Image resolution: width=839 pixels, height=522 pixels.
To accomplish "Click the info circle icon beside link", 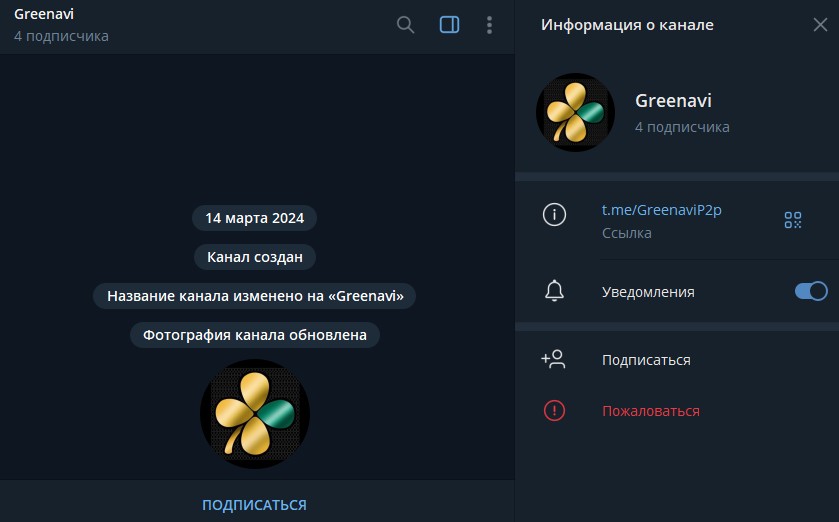I will (554, 214).
